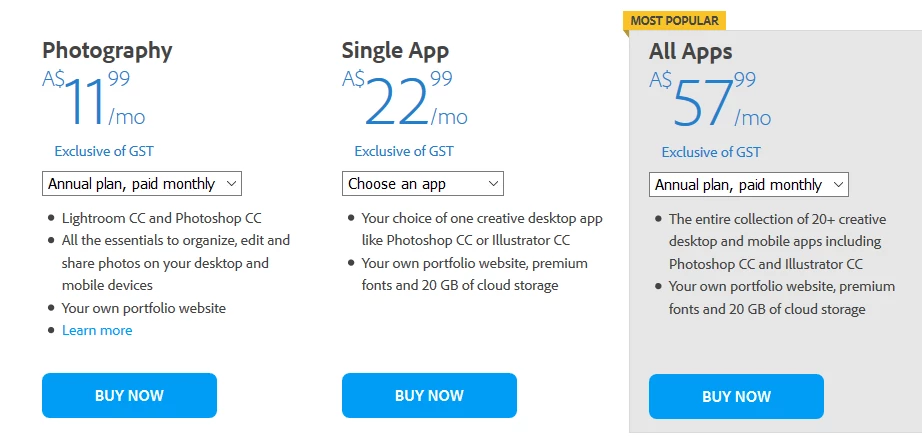Click Buy Now under Photography plan
The height and width of the screenshot is (444, 922).
point(129,395)
